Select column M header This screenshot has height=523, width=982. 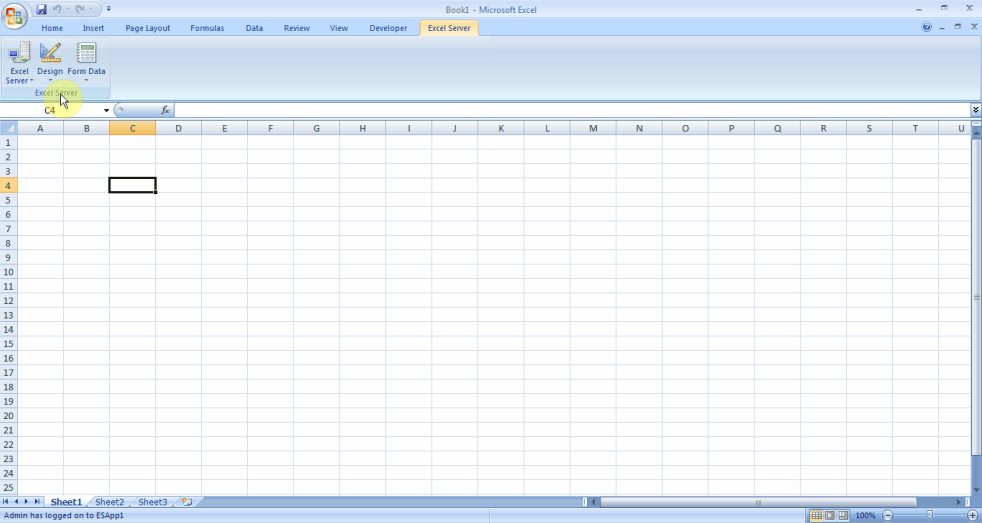pyautogui.click(x=593, y=128)
